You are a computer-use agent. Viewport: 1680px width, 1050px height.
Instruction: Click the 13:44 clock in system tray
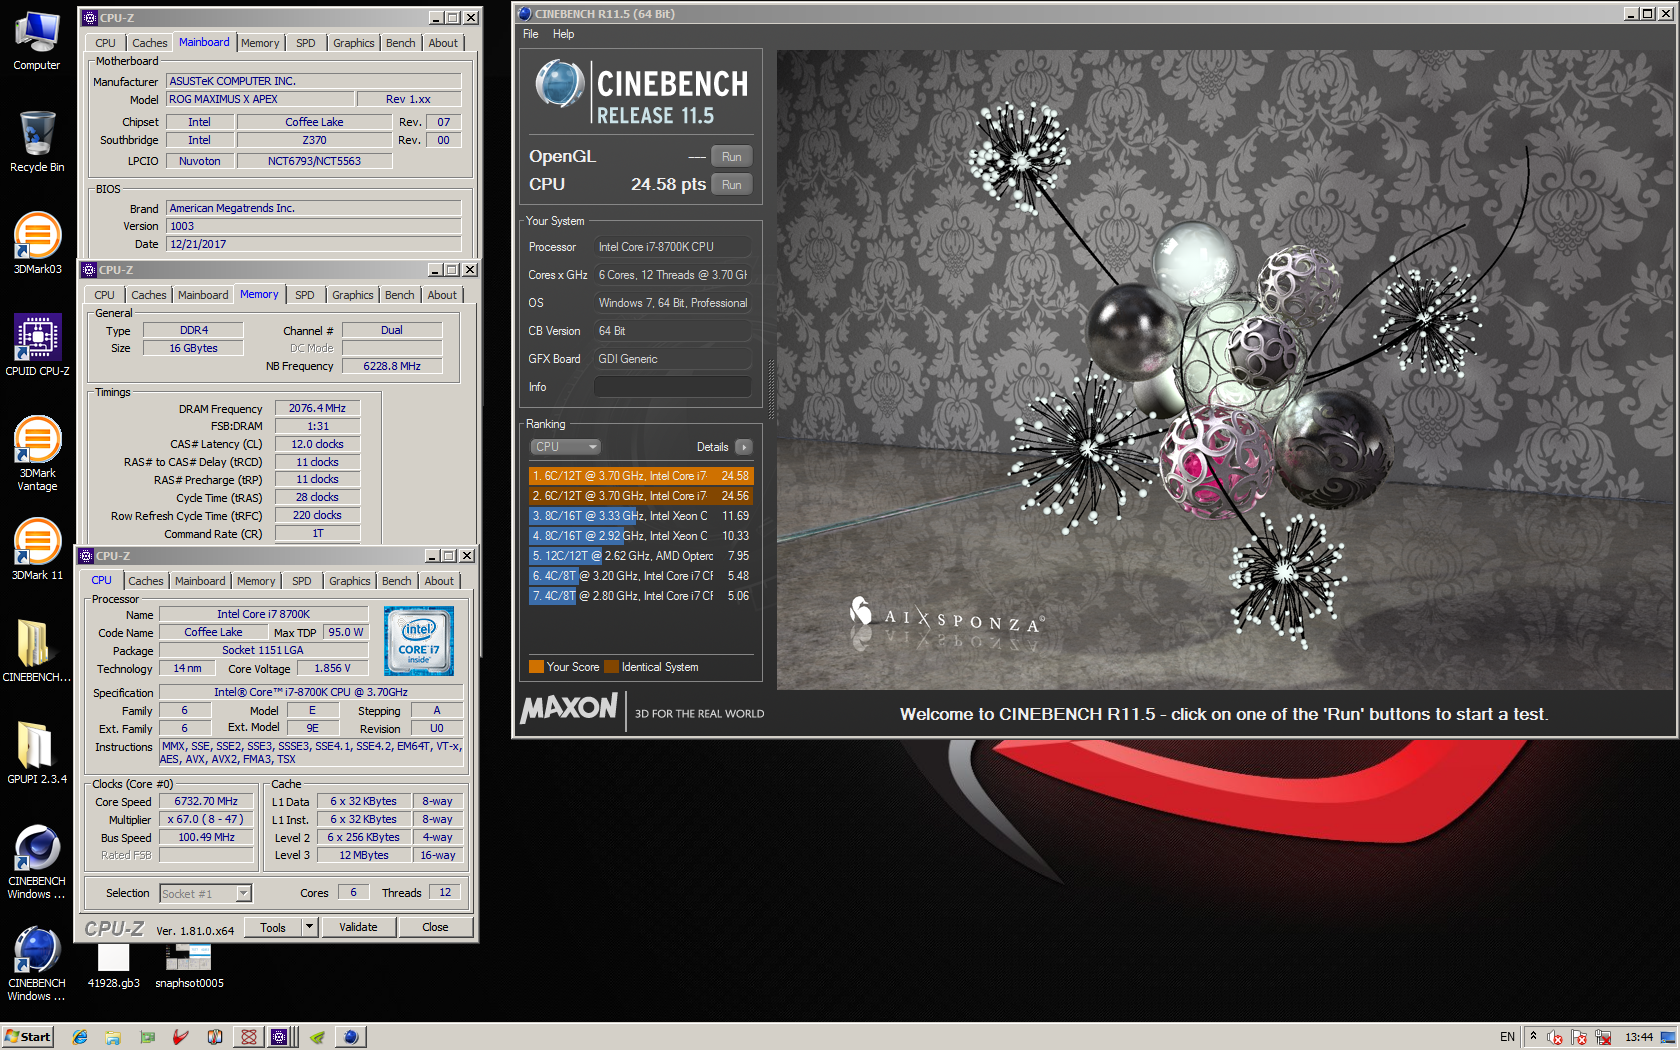pos(1639,1037)
